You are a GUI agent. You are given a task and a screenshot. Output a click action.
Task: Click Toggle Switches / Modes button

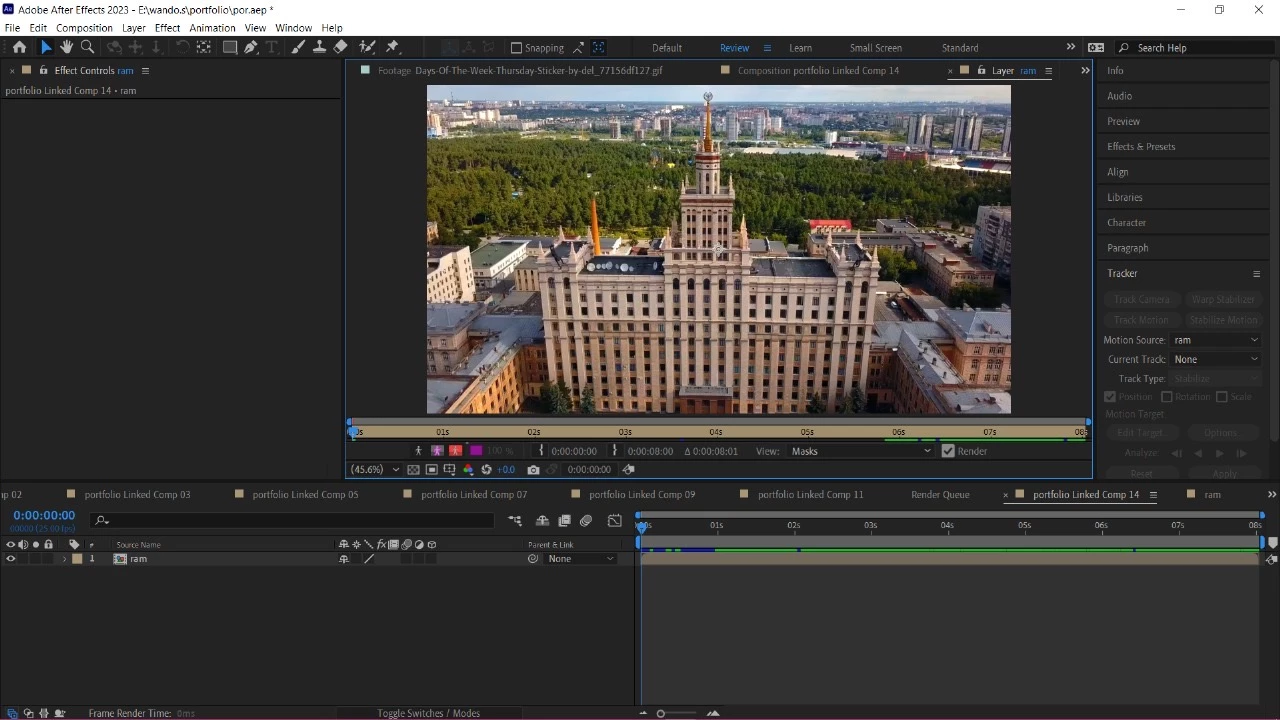(x=428, y=713)
